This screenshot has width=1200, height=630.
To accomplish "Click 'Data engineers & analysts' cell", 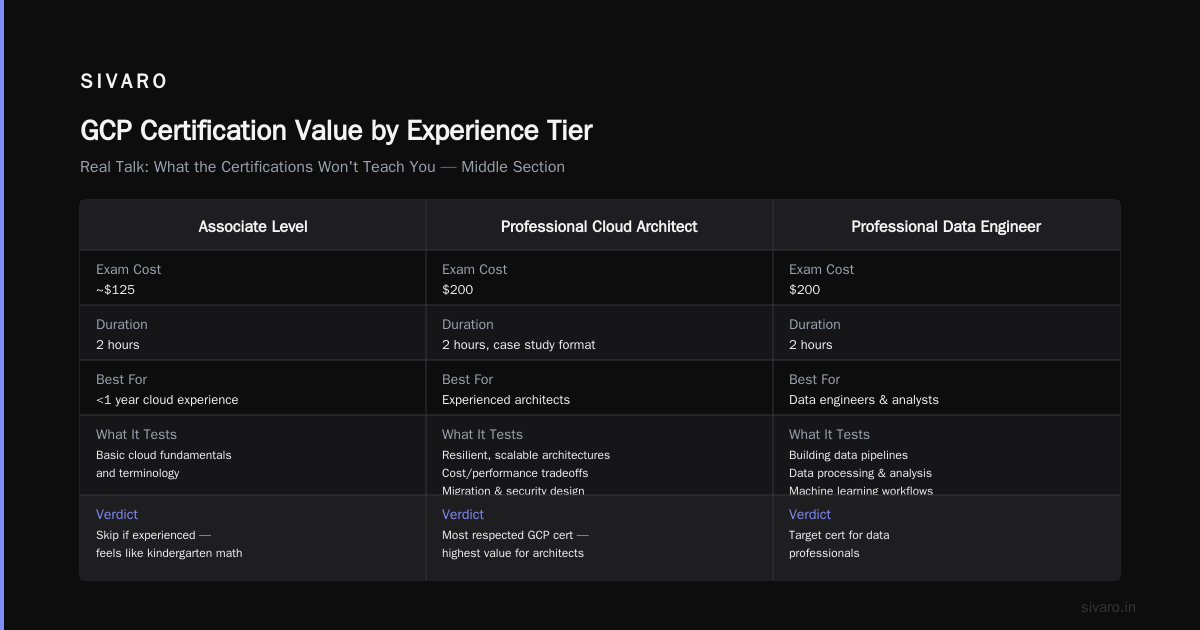I will (864, 400).
